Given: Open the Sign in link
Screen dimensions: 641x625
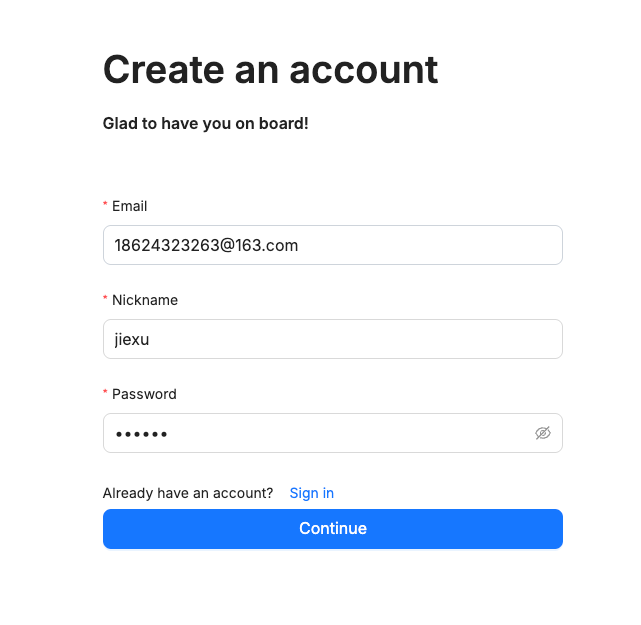Looking at the screenshot, I should click(311, 493).
